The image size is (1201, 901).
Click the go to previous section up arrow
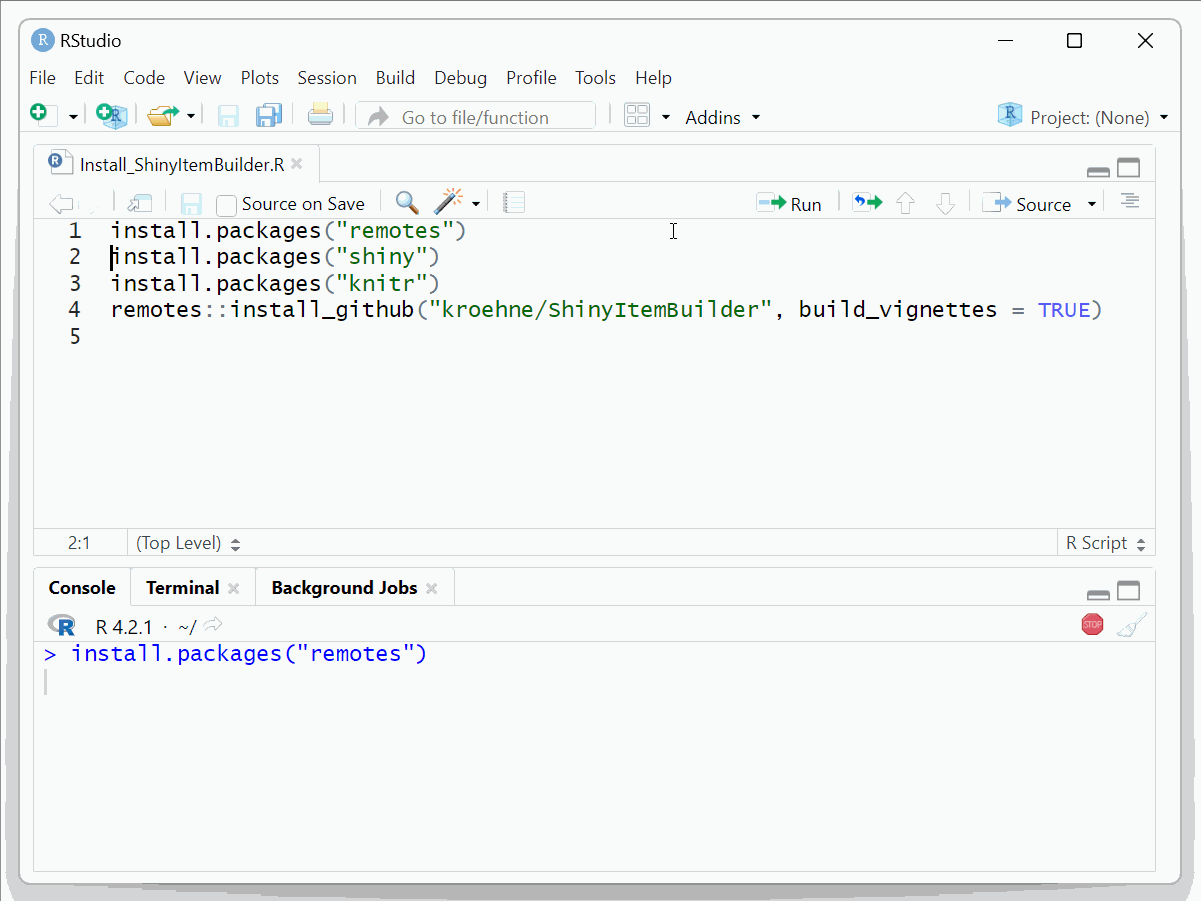[x=906, y=204]
